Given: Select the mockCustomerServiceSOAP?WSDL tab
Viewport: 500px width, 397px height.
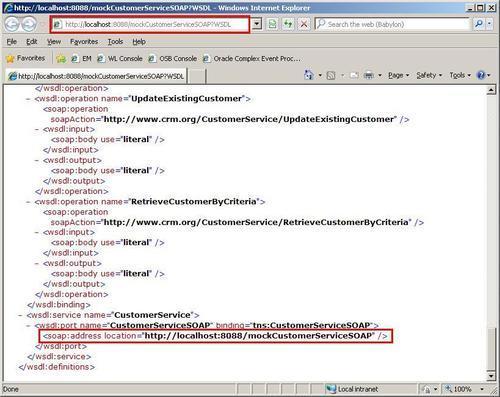Looking at the screenshot, I should (97, 76).
